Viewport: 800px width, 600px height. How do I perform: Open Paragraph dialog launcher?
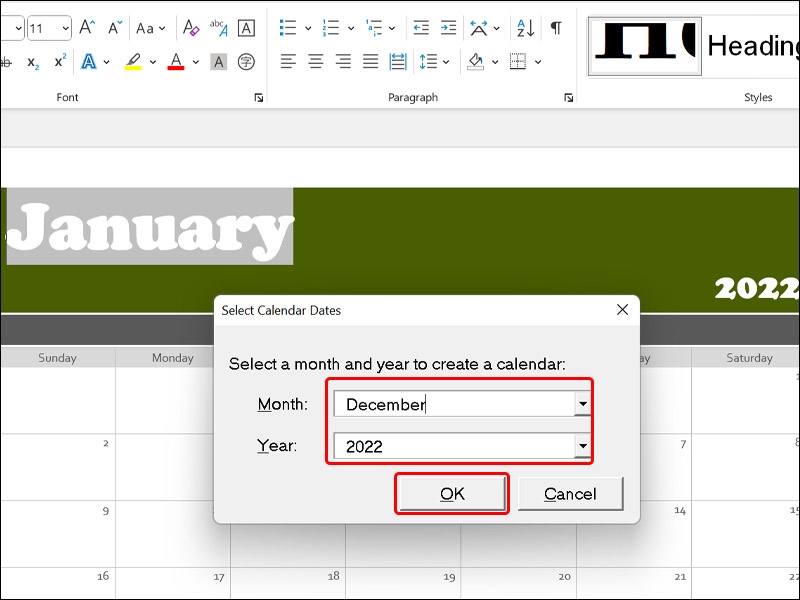click(x=568, y=97)
